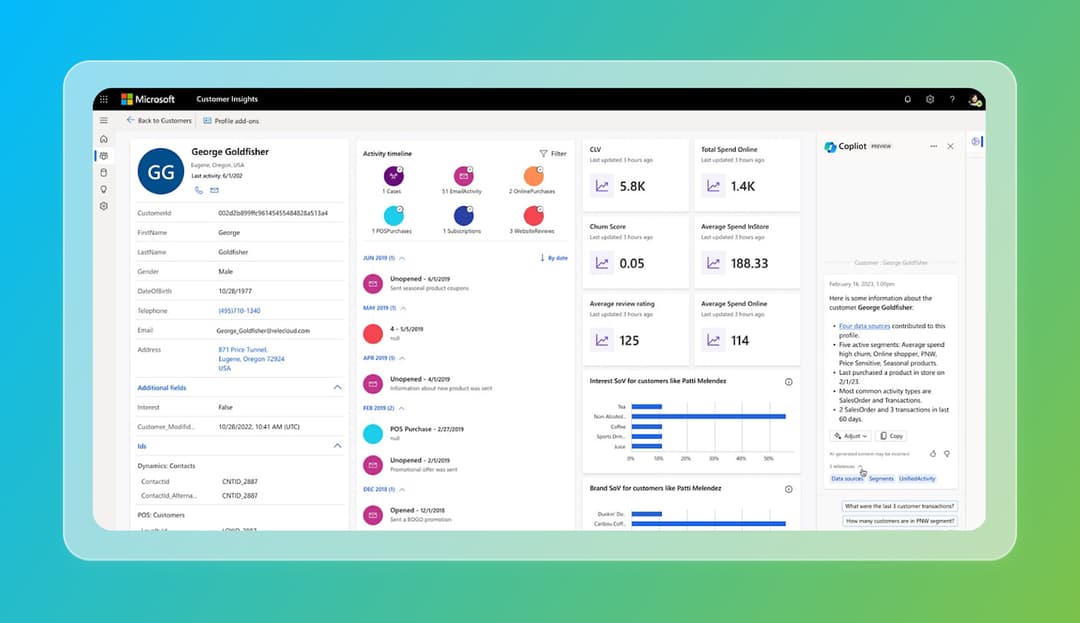Open info icon on Interest SoV chart
Screen dimensions: 1080x623
(x=788, y=382)
